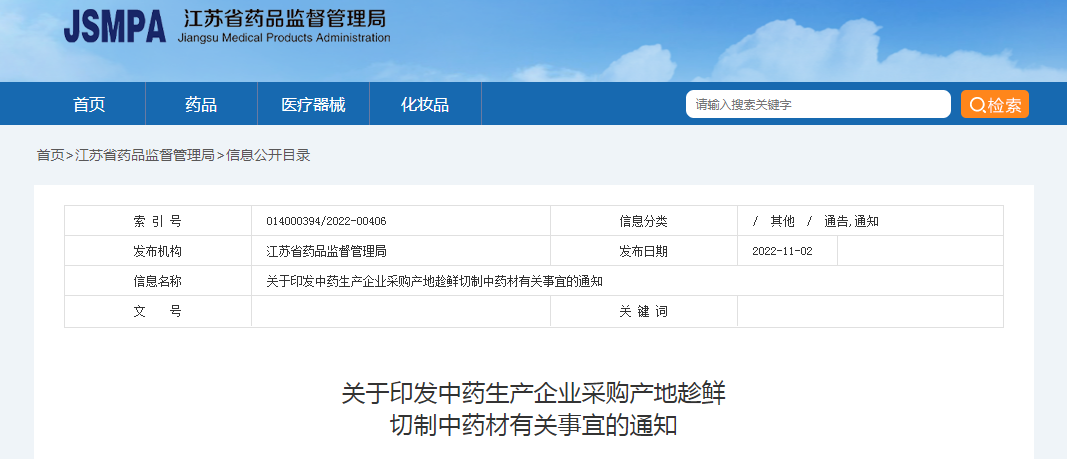
Task: Open the 医疗器械 navigation tab
Action: click(313, 104)
